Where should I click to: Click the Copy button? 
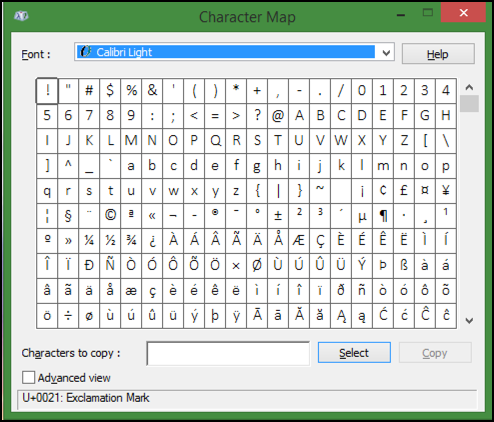pos(435,353)
